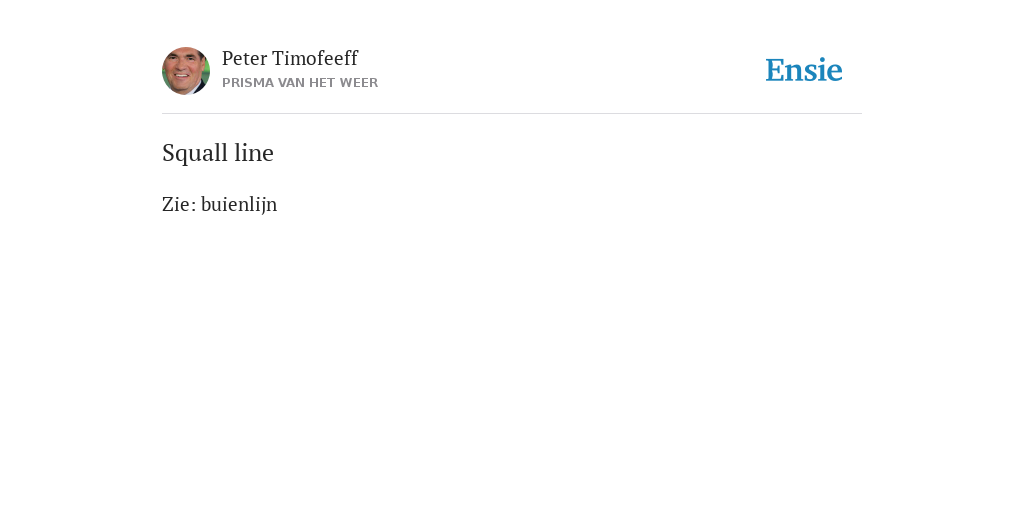Follow the buienlijn reference
Screen dimensions: 1024x512
coord(239,204)
